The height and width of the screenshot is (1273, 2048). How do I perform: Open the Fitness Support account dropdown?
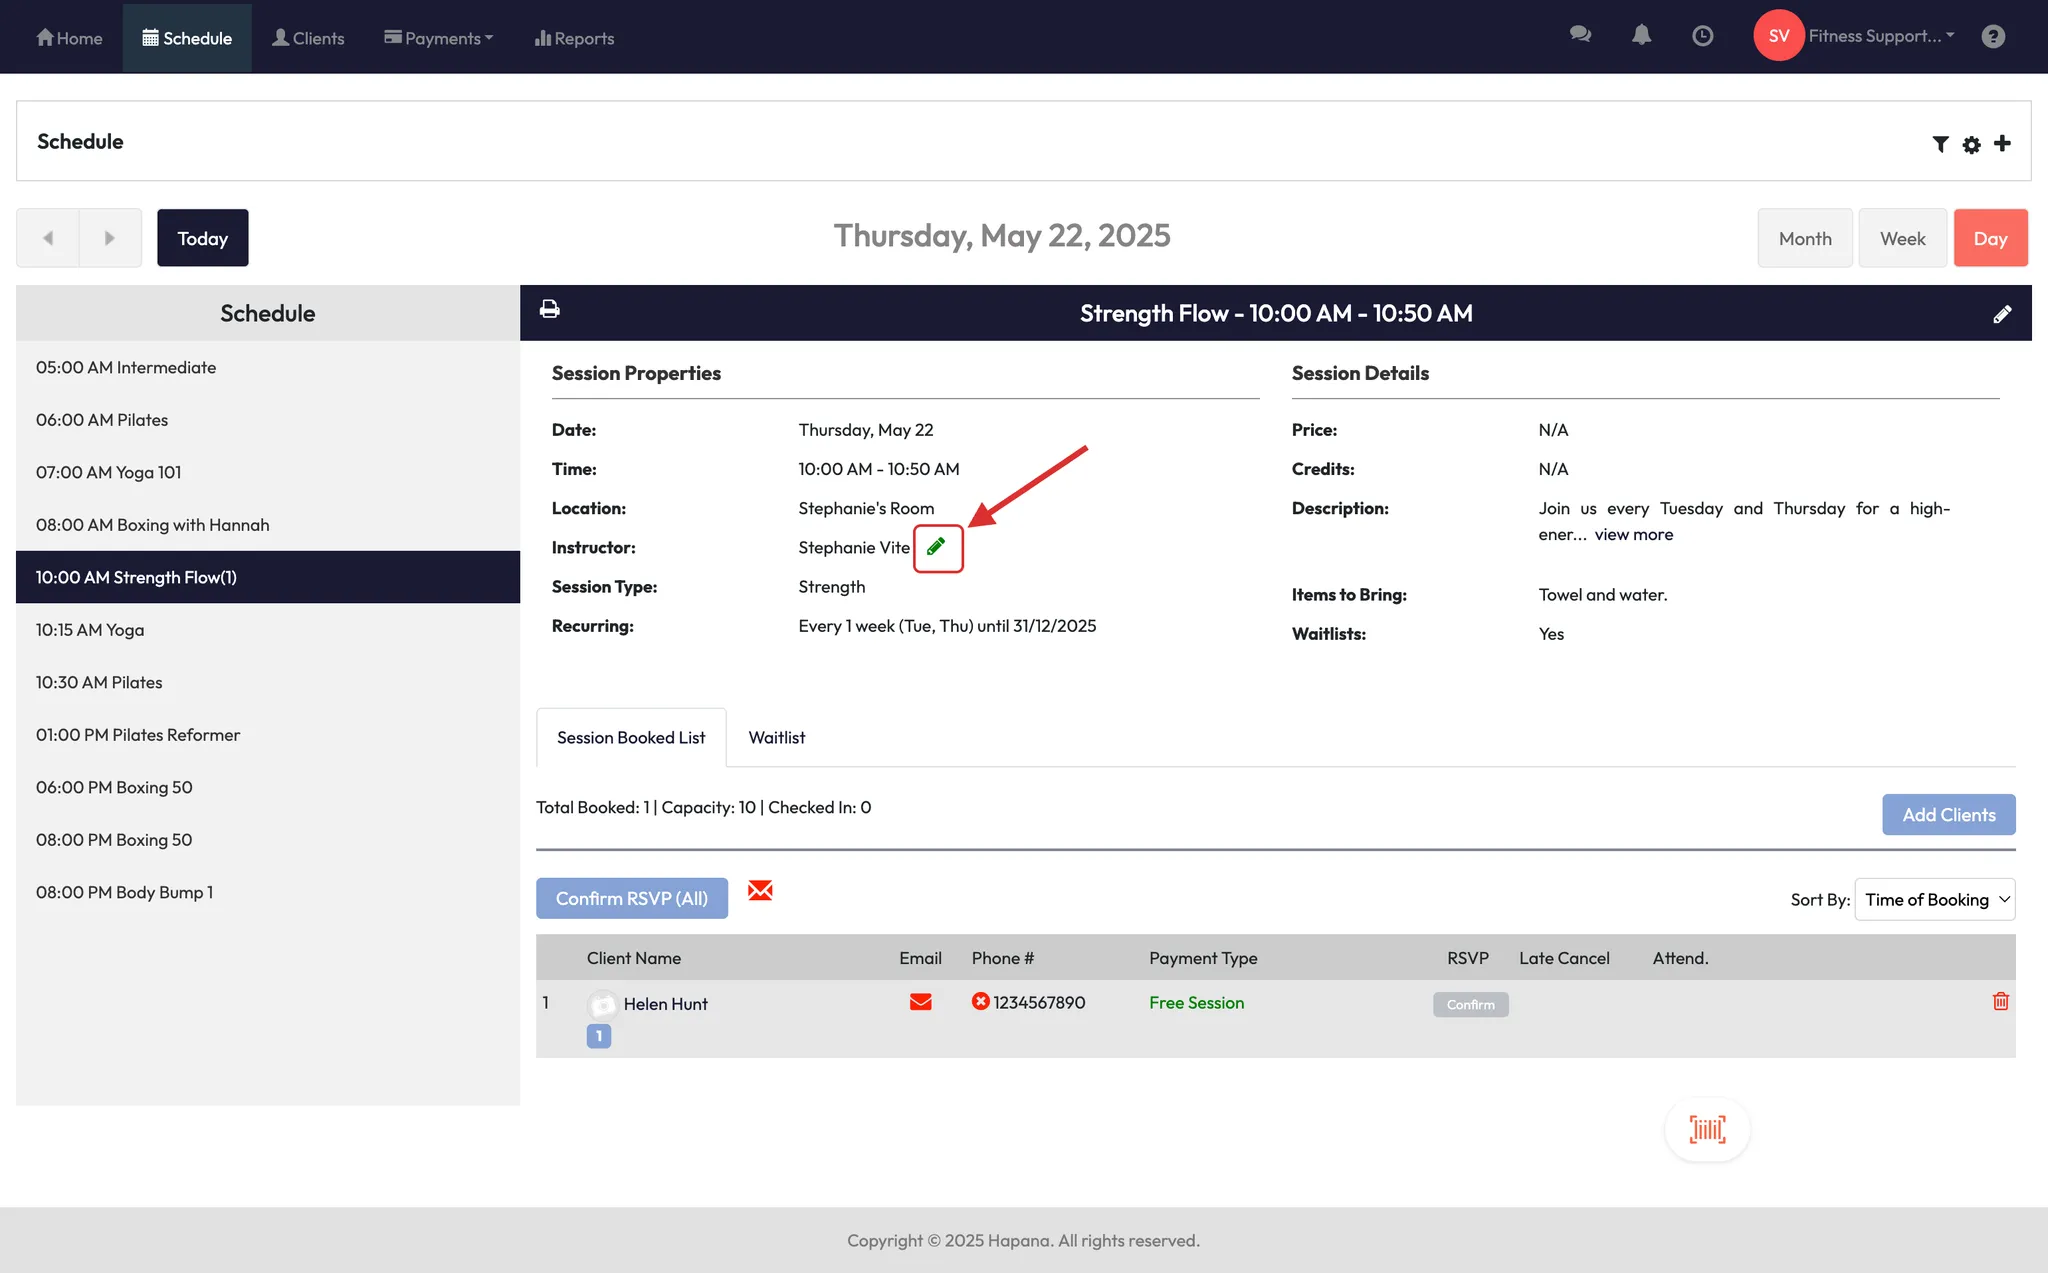coord(1880,36)
